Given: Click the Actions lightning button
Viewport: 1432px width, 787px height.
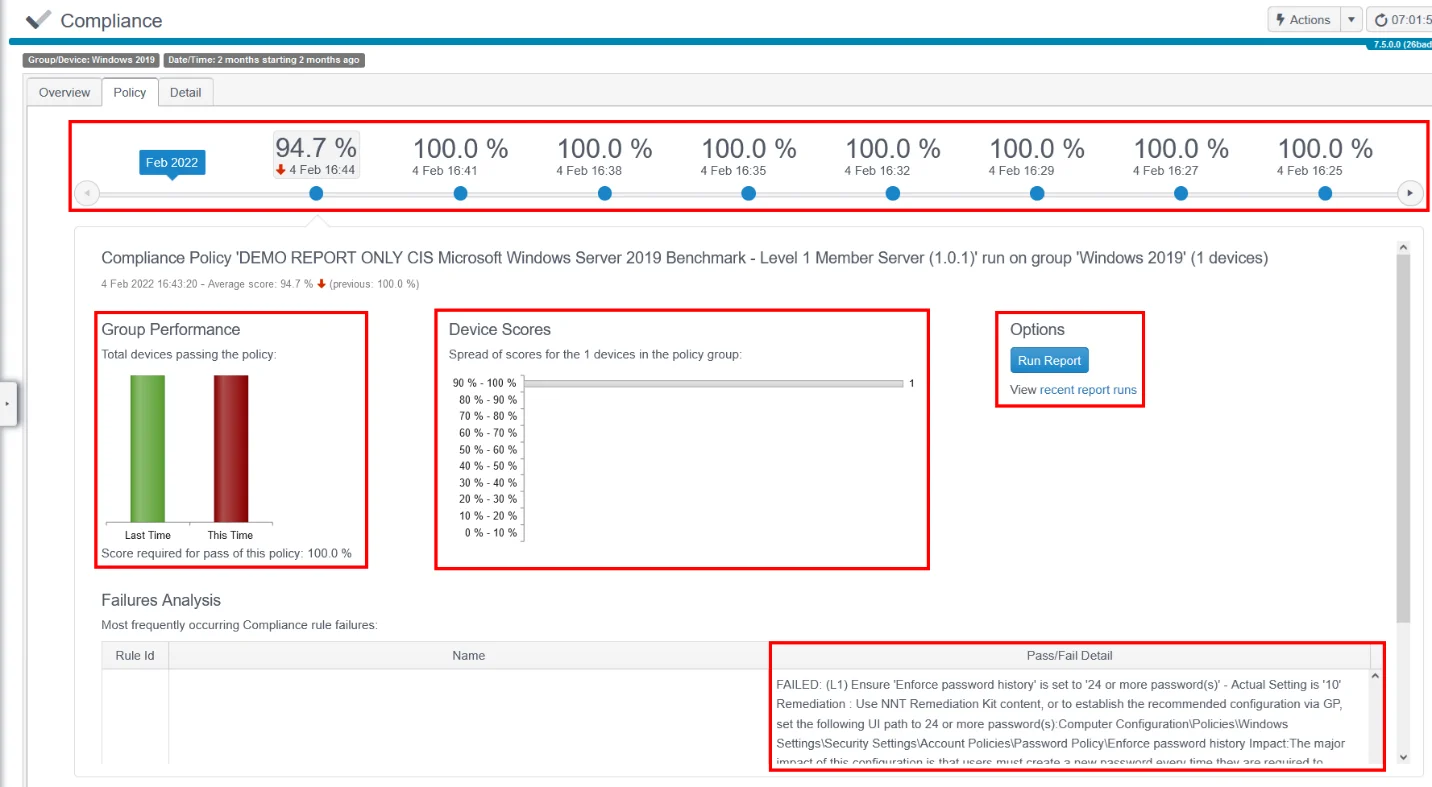Looking at the screenshot, I should (1303, 20).
